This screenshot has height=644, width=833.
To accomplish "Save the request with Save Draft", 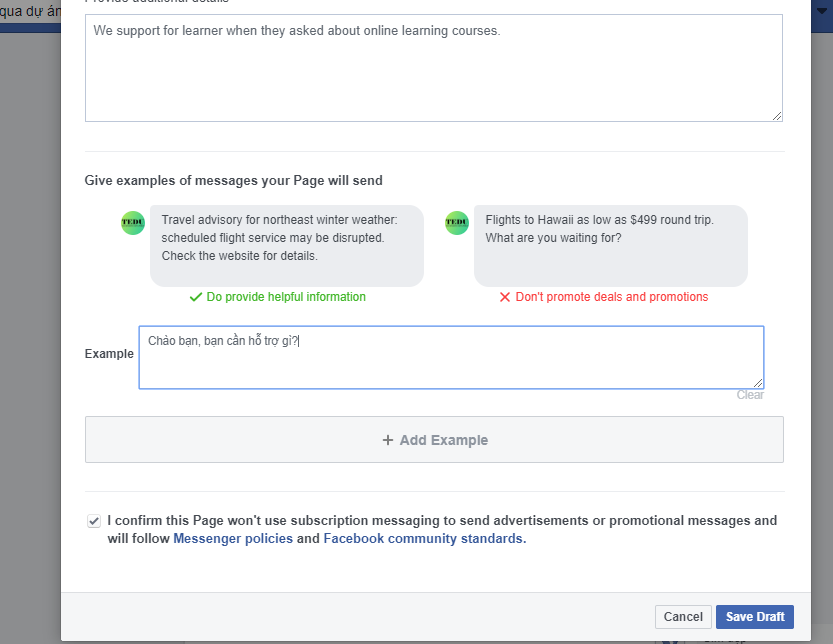I will pos(755,617).
